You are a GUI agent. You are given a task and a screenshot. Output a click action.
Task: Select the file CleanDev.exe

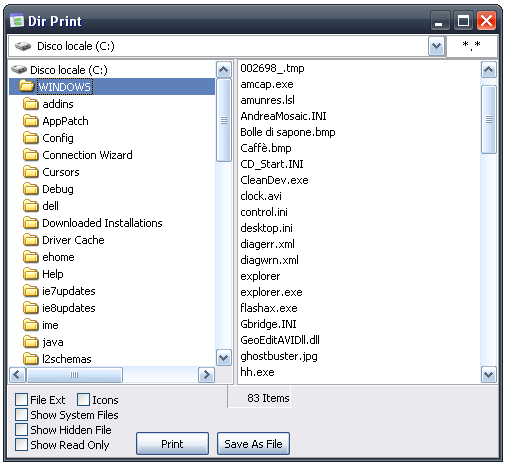[274, 180]
